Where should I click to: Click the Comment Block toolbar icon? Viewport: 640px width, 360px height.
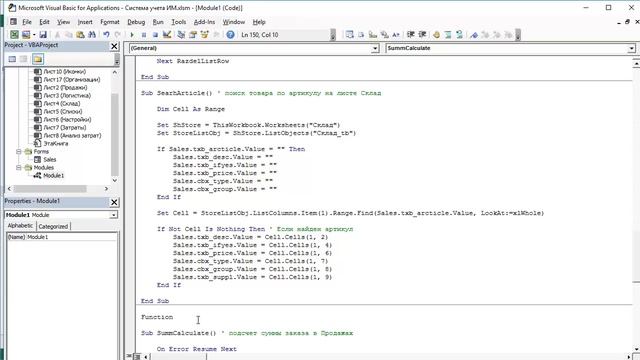coord(448,35)
